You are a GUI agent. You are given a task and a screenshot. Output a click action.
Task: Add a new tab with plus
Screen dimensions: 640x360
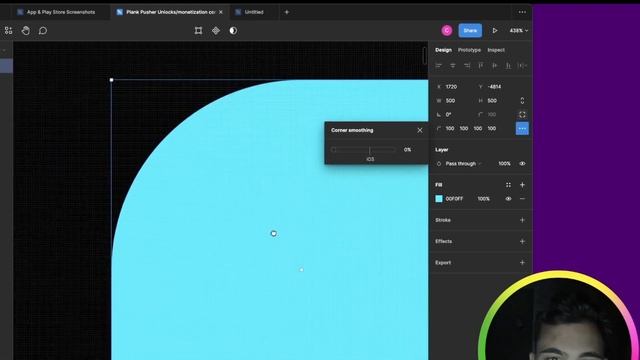tap(287, 12)
